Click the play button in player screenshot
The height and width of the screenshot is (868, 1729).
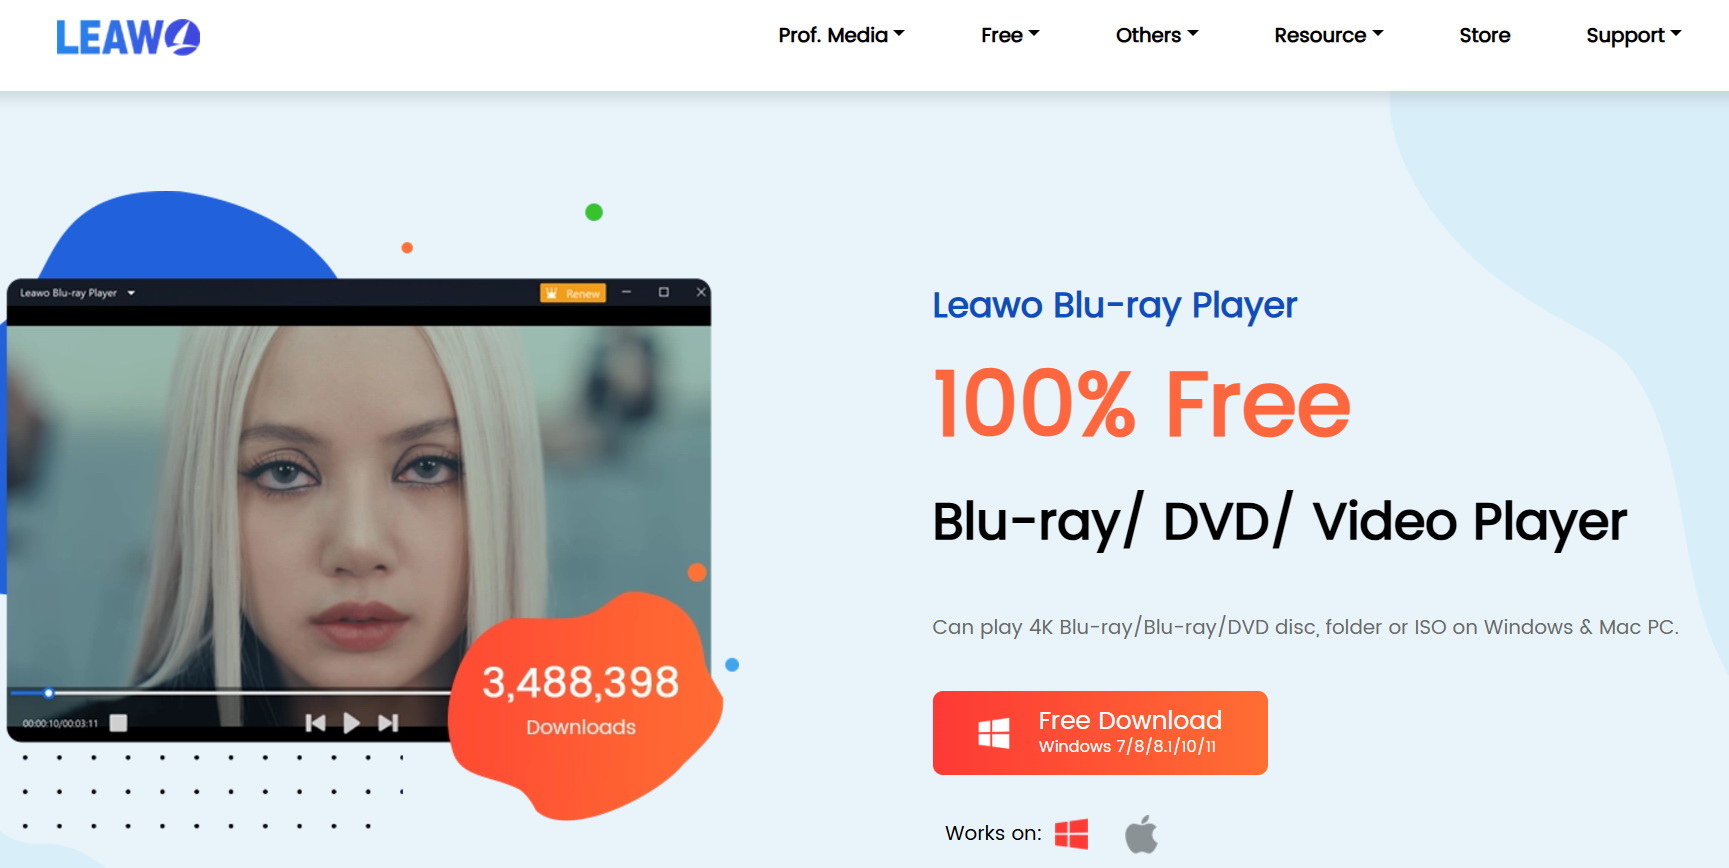pyautogui.click(x=351, y=722)
